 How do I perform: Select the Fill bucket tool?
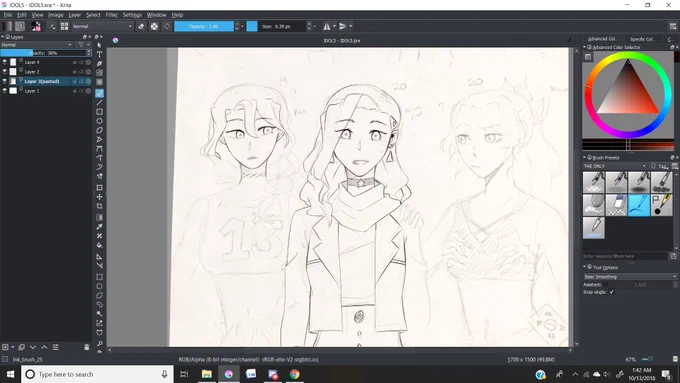(x=99, y=245)
